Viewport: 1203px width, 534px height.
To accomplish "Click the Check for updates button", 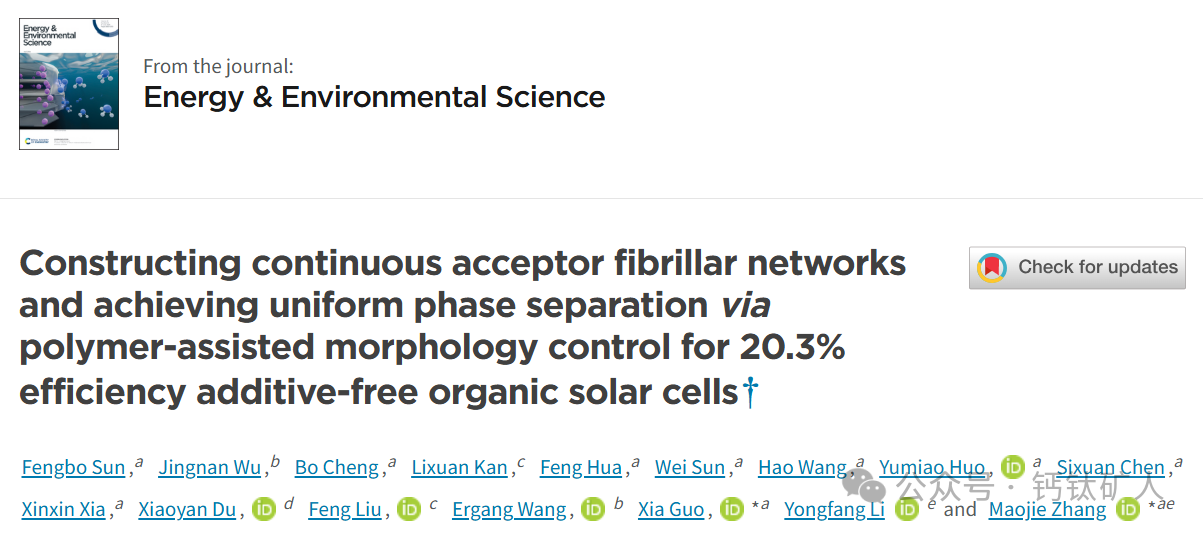I will 1077,268.
